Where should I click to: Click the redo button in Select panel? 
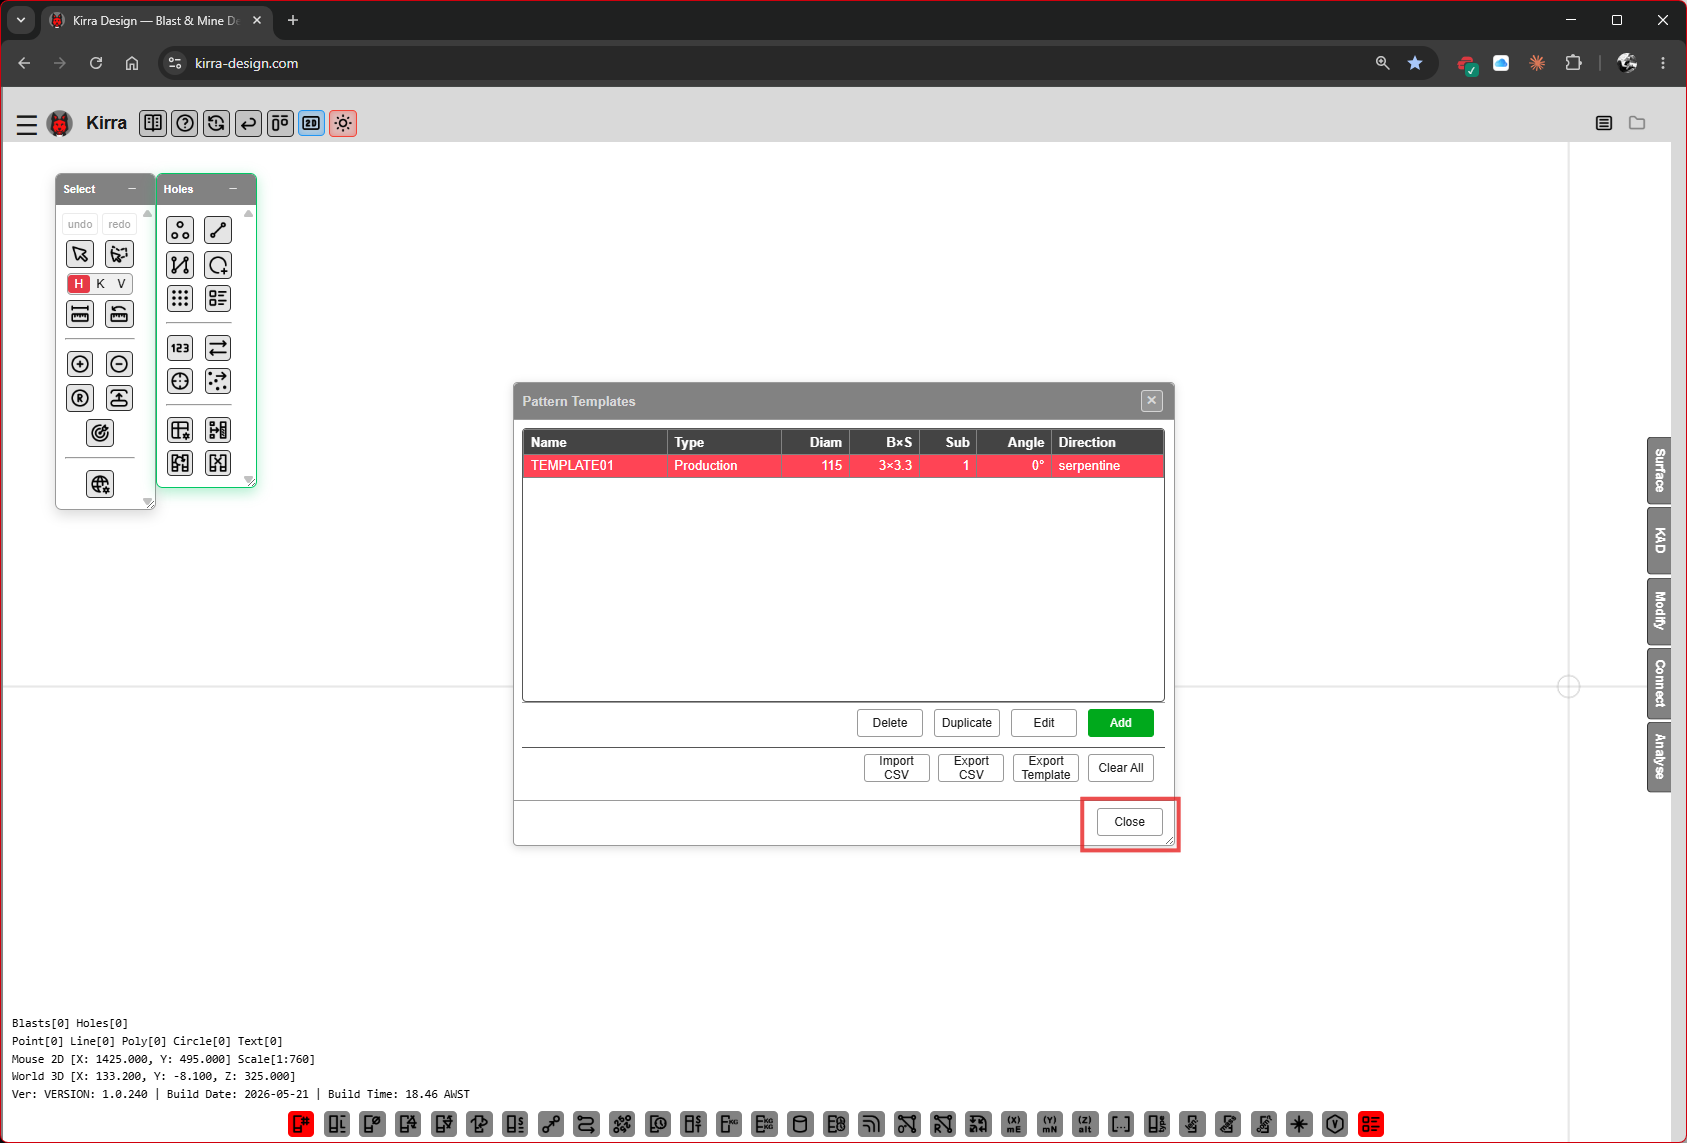coord(119,224)
